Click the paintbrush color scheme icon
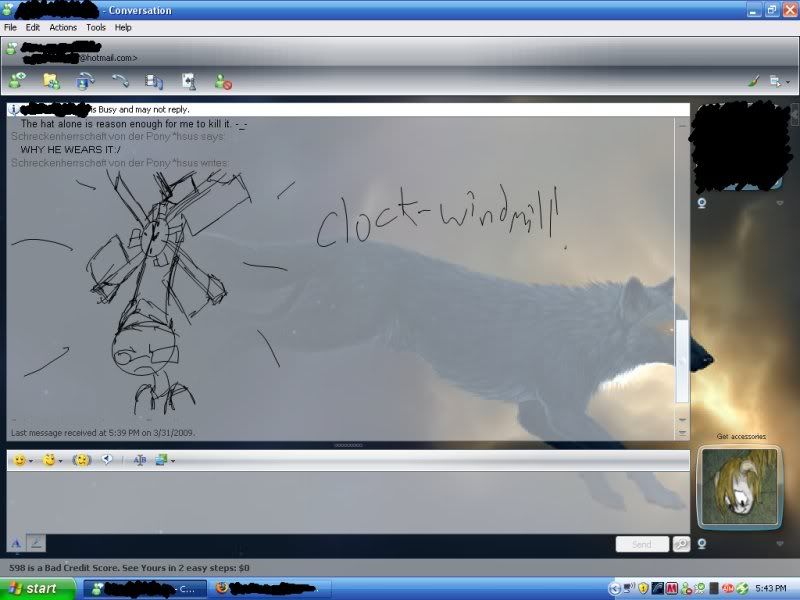Screen dimensions: 800x600 click(753, 81)
